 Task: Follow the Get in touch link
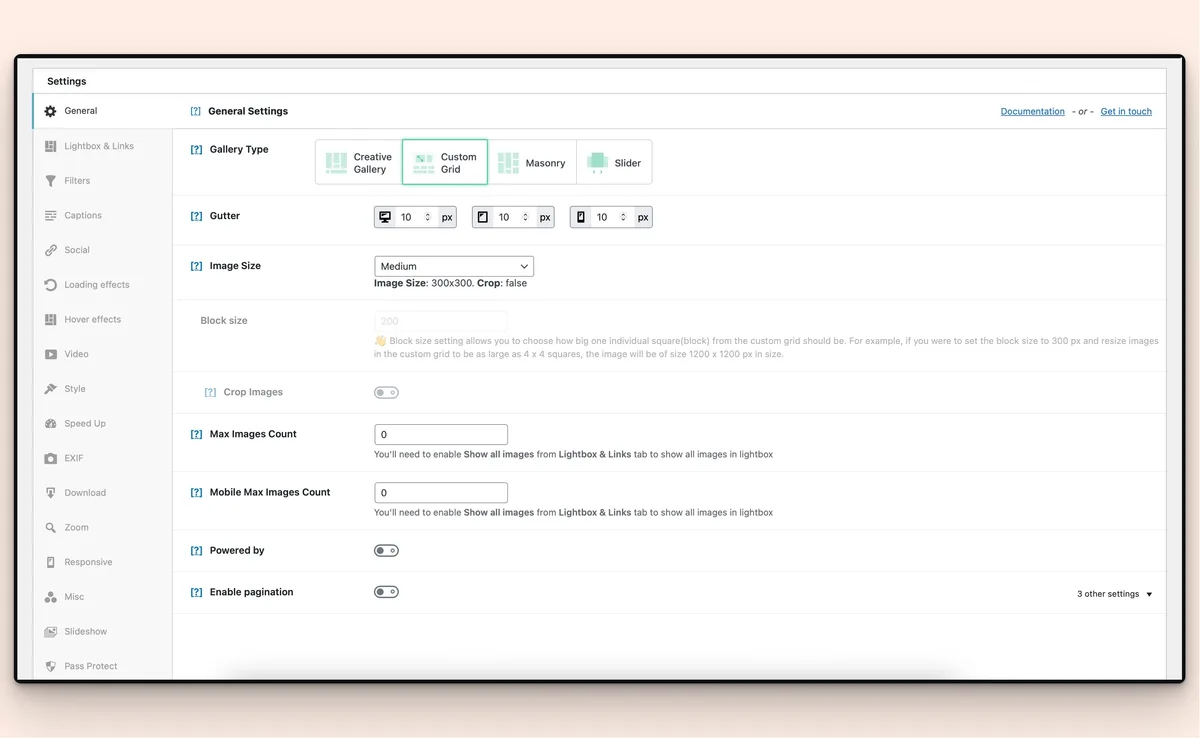tap(1126, 112)
